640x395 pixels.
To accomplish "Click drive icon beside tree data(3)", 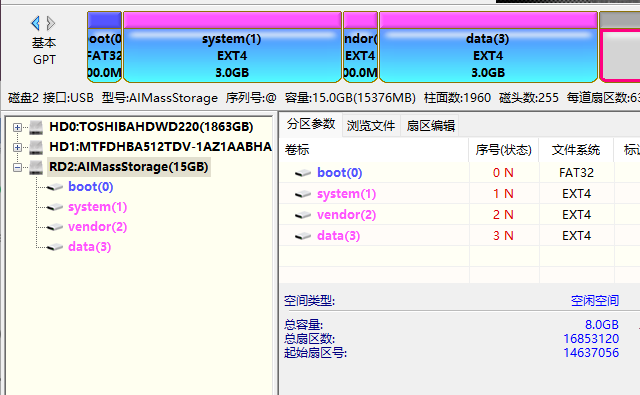I will click(55, 247).
